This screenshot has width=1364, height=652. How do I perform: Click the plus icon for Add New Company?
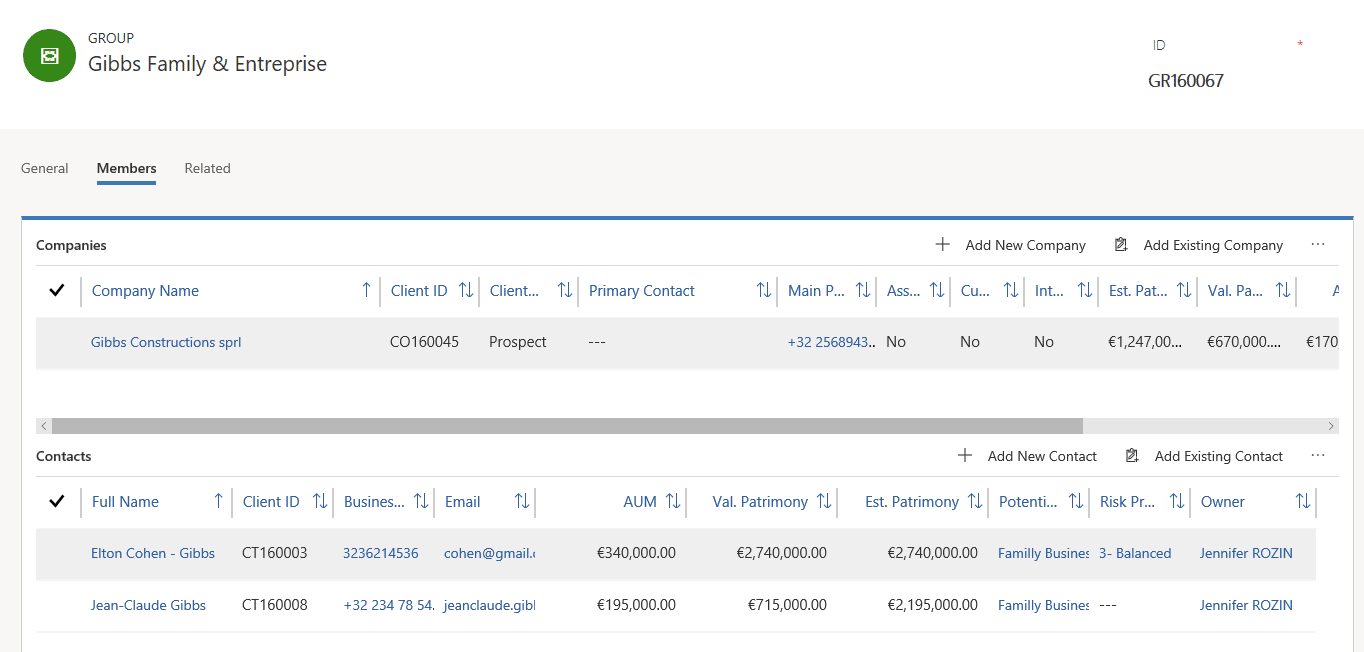pos(942,244)
